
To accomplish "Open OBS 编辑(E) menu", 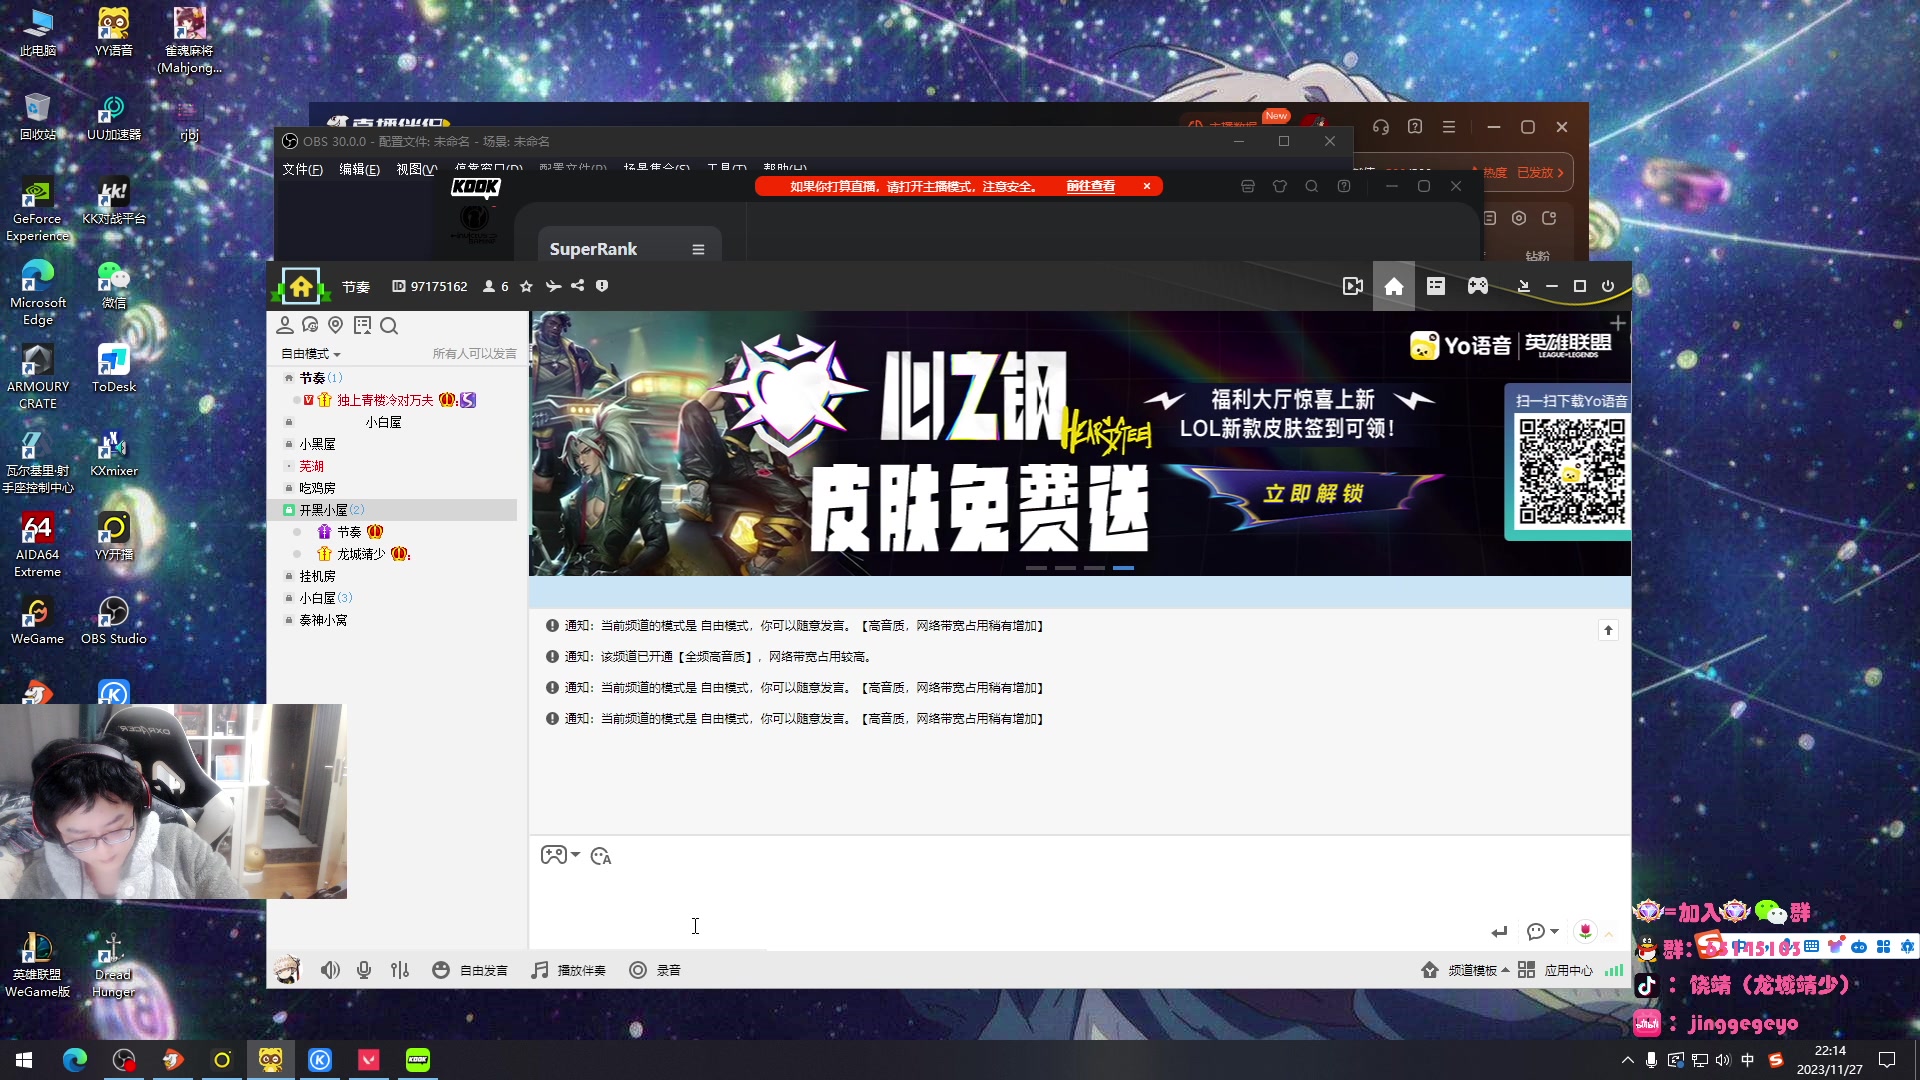I will click(359, 169).
